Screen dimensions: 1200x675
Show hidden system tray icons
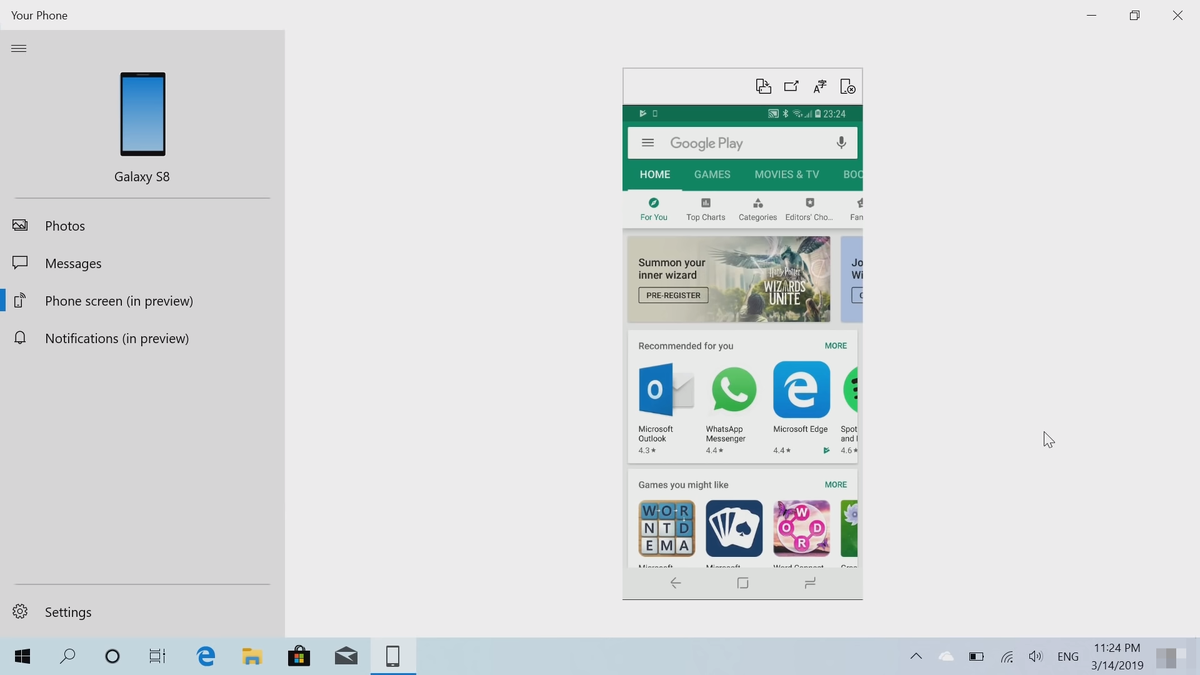coord(916,656)
